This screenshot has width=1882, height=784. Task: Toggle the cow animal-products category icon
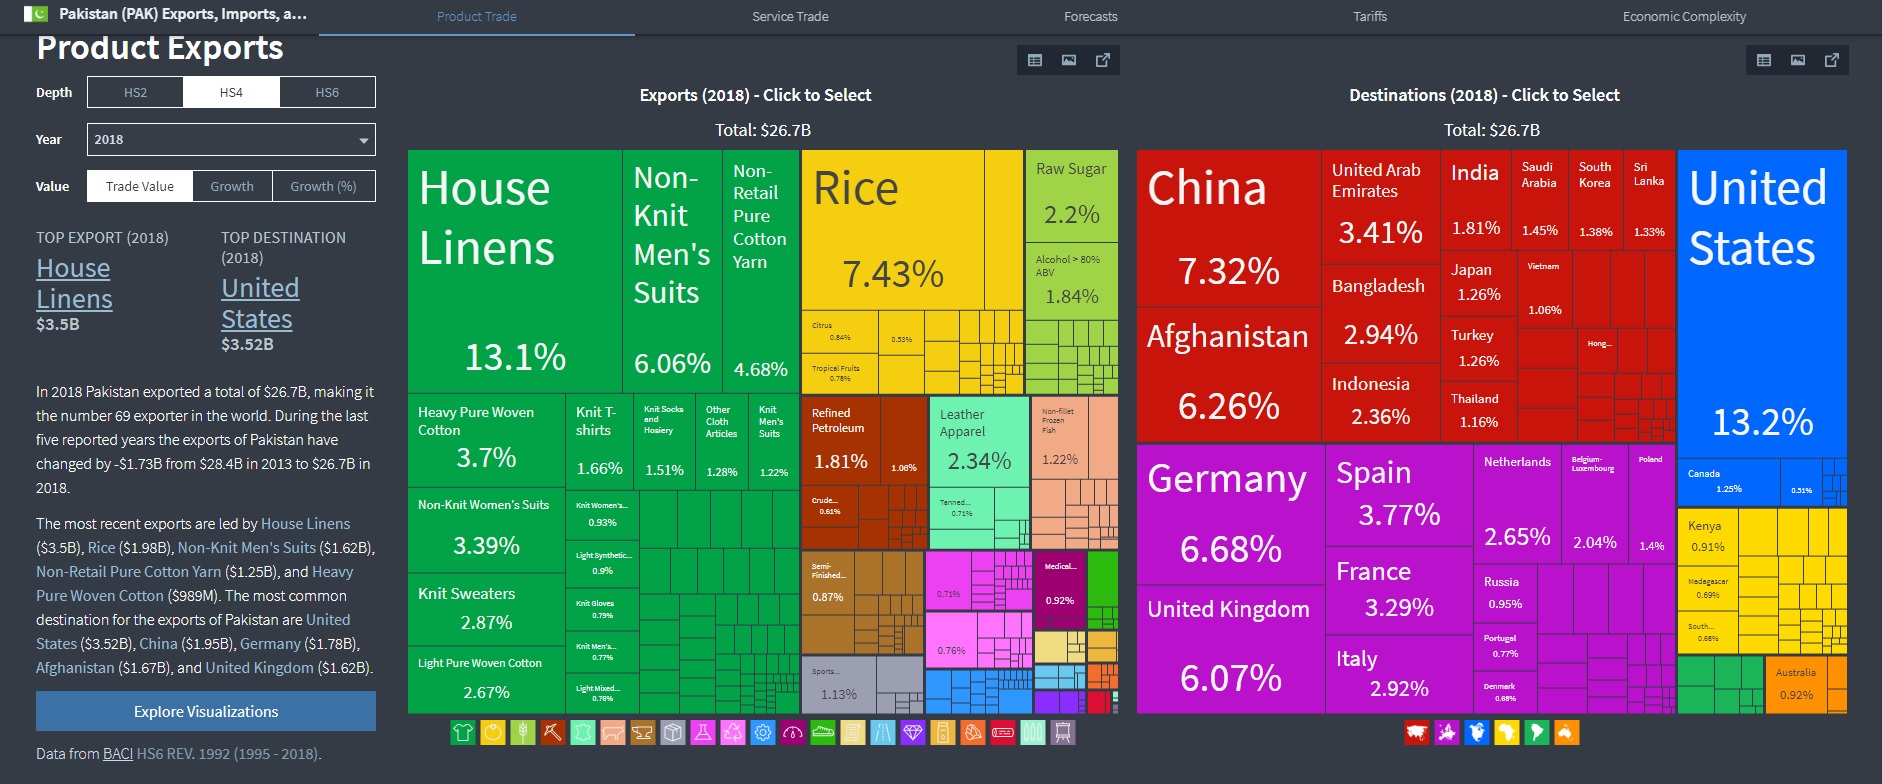click(x=613, y=733)
